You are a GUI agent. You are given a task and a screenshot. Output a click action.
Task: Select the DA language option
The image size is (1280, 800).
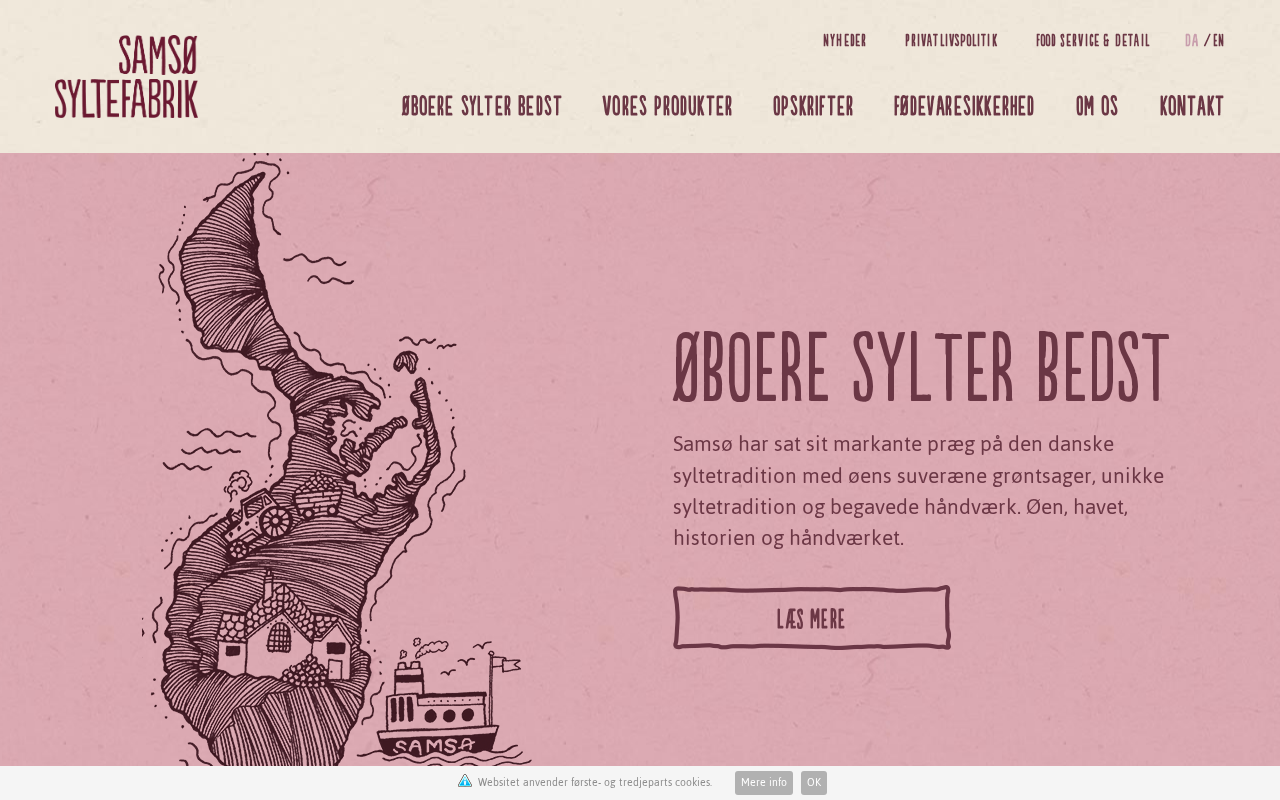pos(1192,41)
